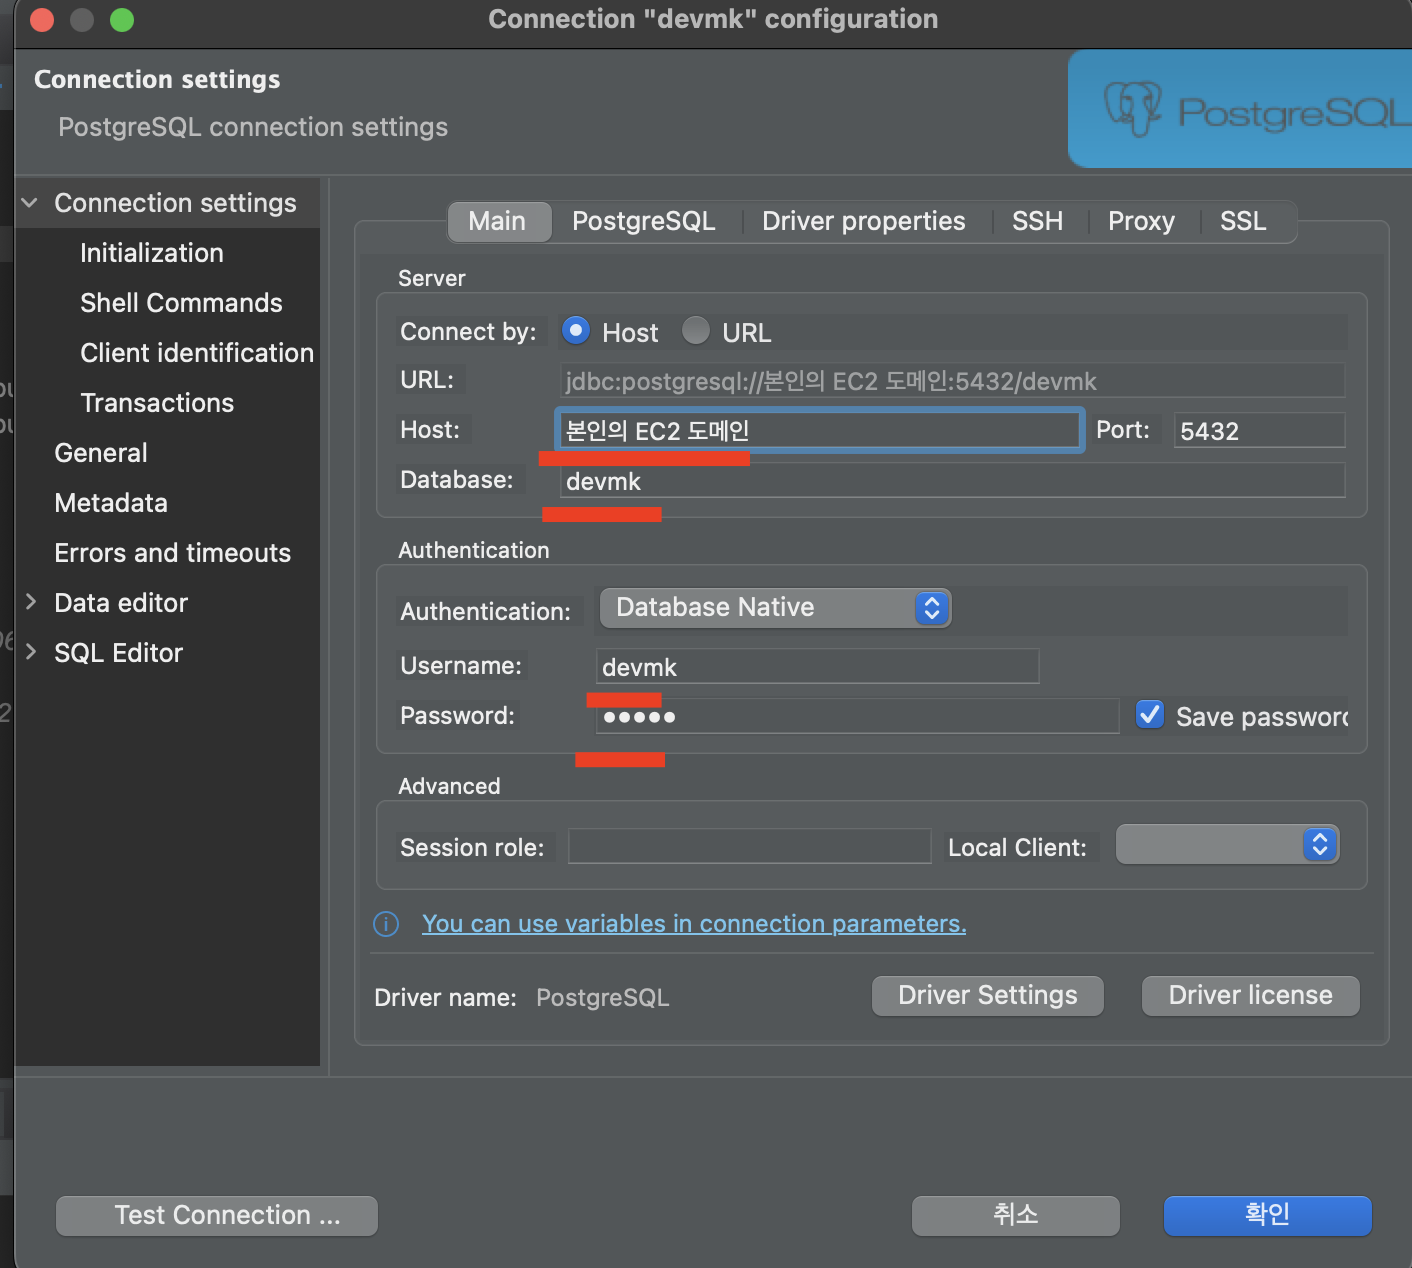Click the green zoom window button
1412x1268 pixels.
coord(122,20)
